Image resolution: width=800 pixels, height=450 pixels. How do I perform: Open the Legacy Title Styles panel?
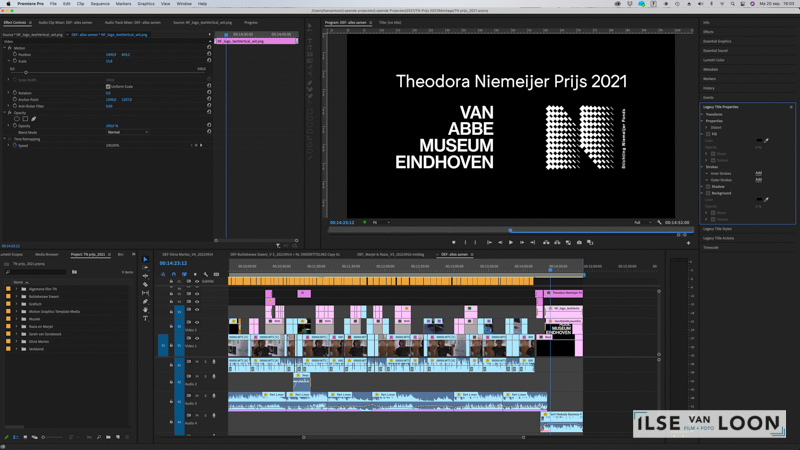point(717,229)
